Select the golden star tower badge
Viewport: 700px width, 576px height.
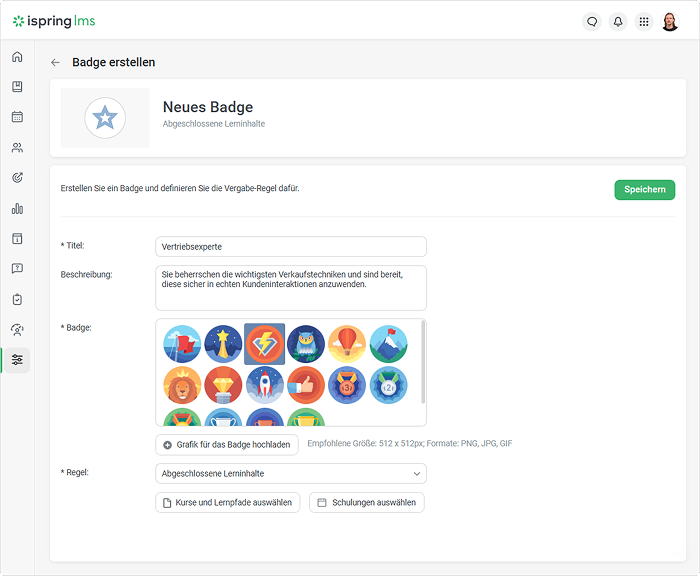pyautogui.click(x=223, y=344)
